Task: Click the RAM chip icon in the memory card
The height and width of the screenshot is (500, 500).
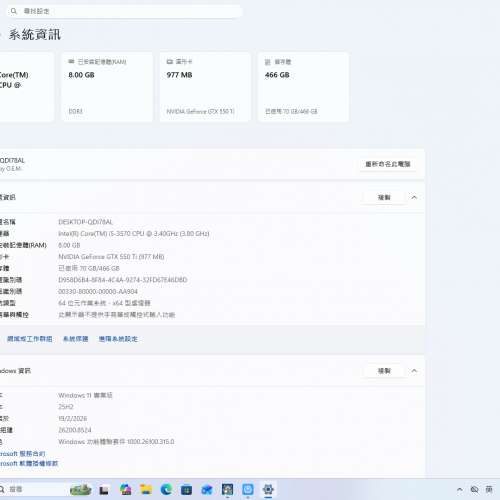Action: pyautogui.click(x=71, y=62)
